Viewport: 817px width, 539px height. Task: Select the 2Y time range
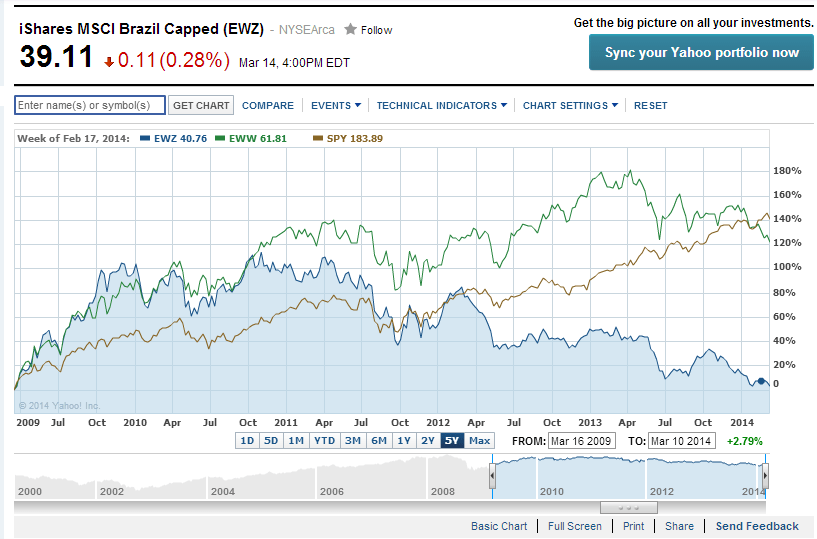[x=428, y=440]
